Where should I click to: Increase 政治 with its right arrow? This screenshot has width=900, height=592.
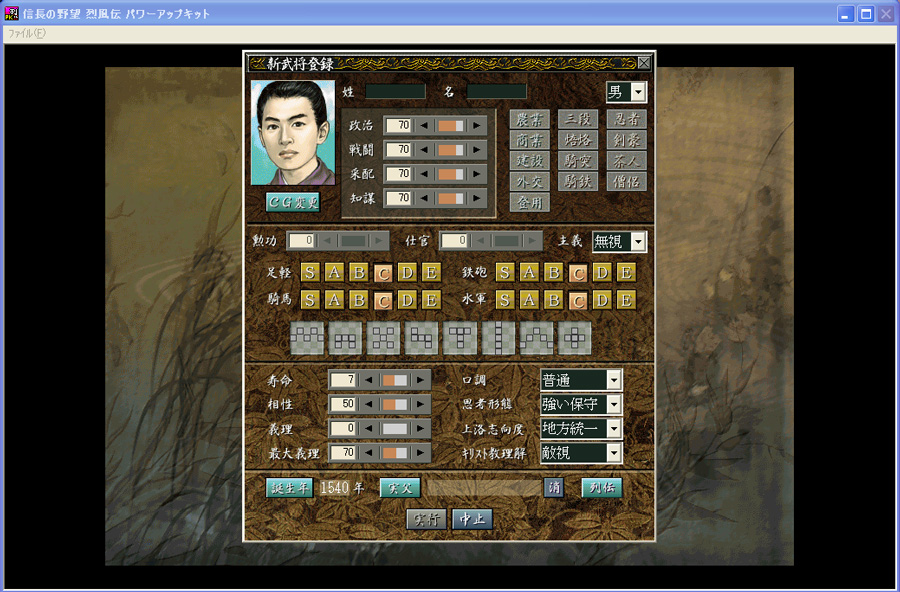[x=476, y=125]
